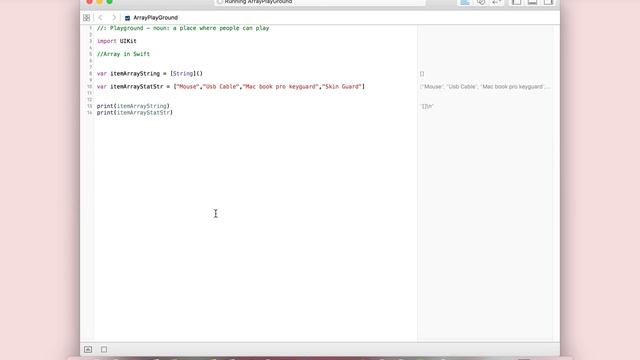
Task: Open the version editor view
Action: pyautogui.click(x=497, y=2)
